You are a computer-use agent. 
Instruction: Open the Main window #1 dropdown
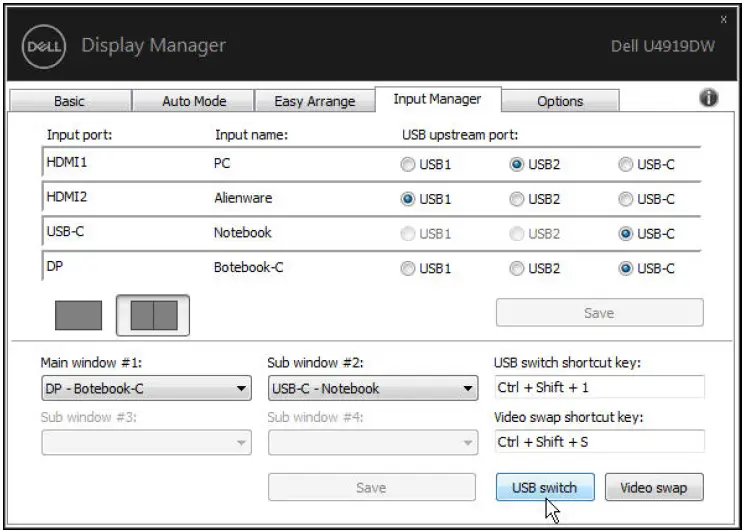coord(146,388)
